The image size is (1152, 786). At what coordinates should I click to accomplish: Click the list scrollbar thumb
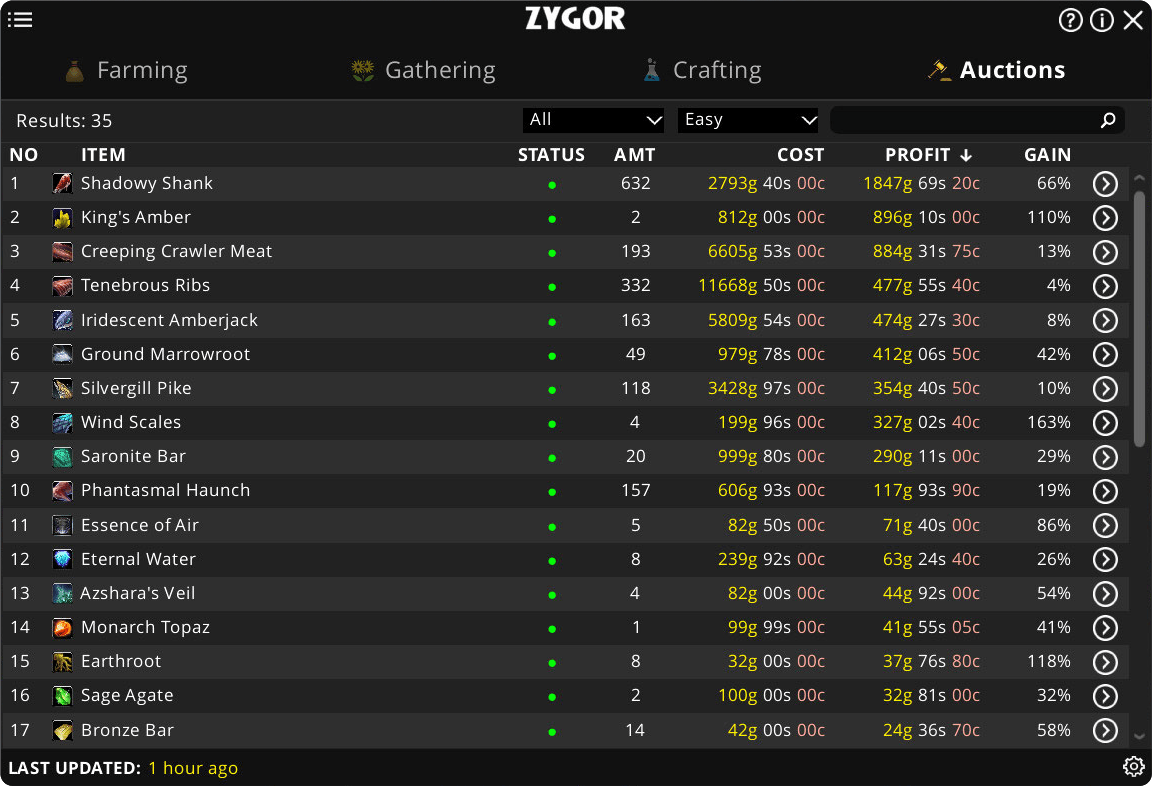tap(1139, 318)
